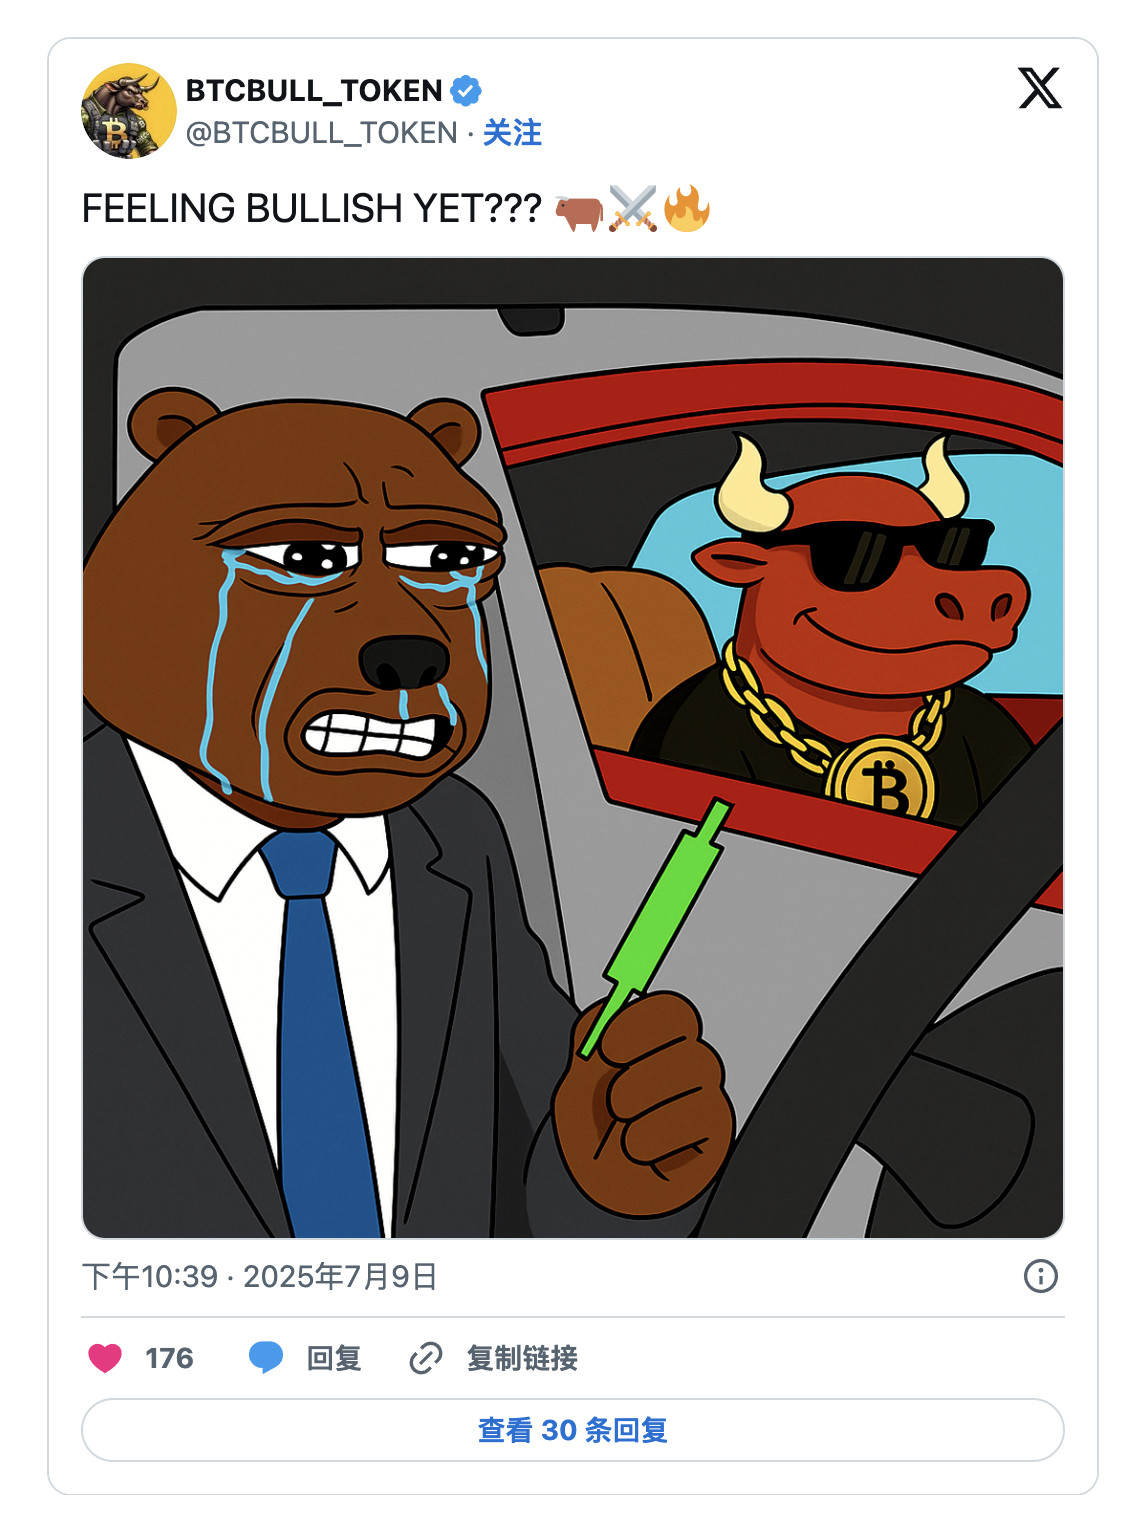Click the X logo in the corner
1132x1524 pixels.
click(x=1039, y=88)
